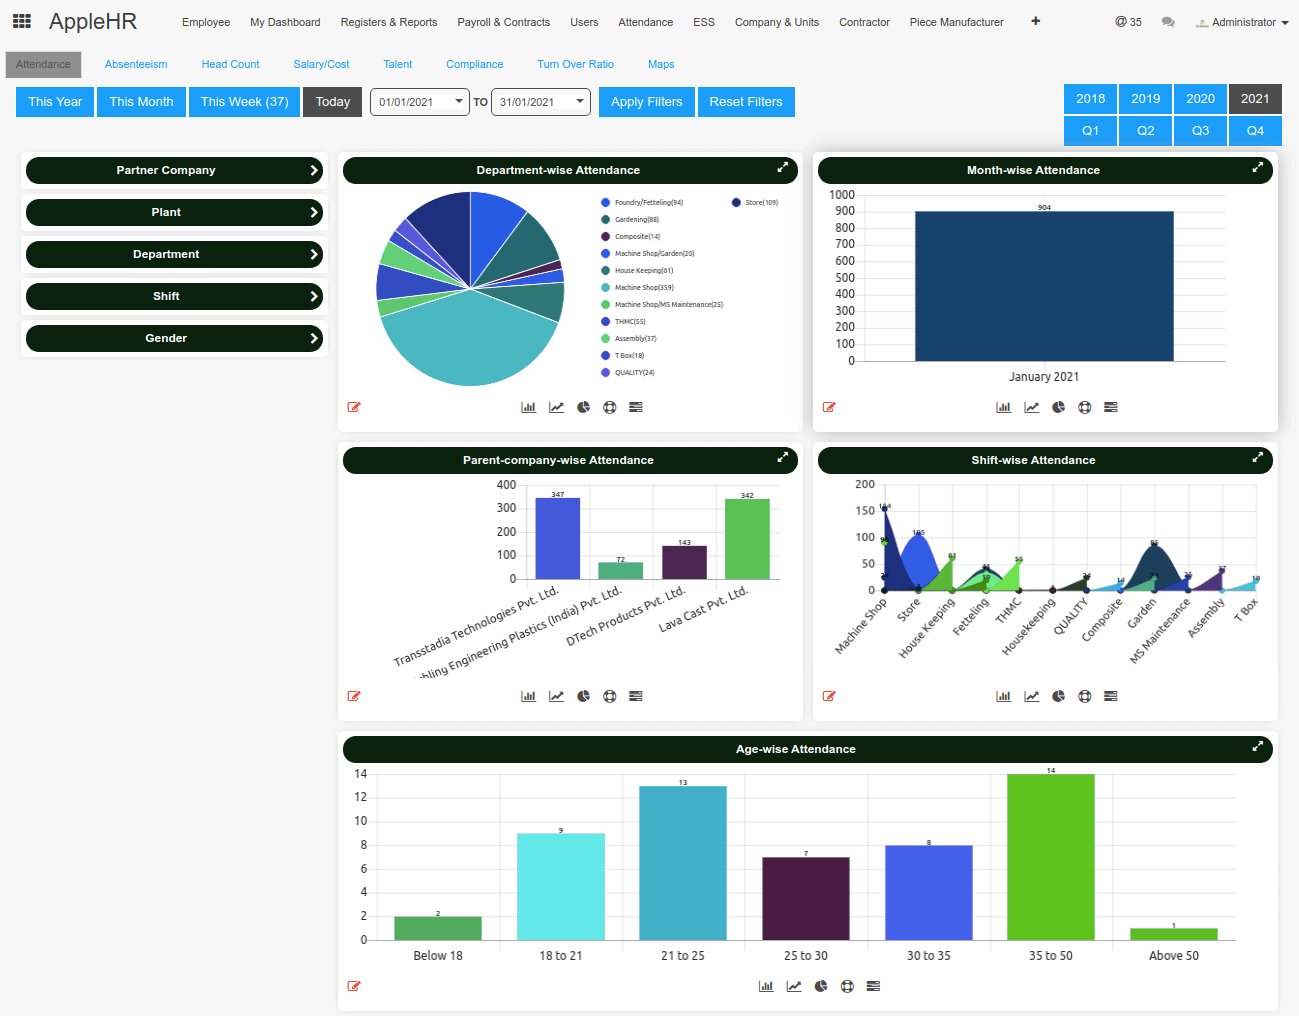Click the Apply Filters button
This screenshot has height=1016, width=1299.
646,102
